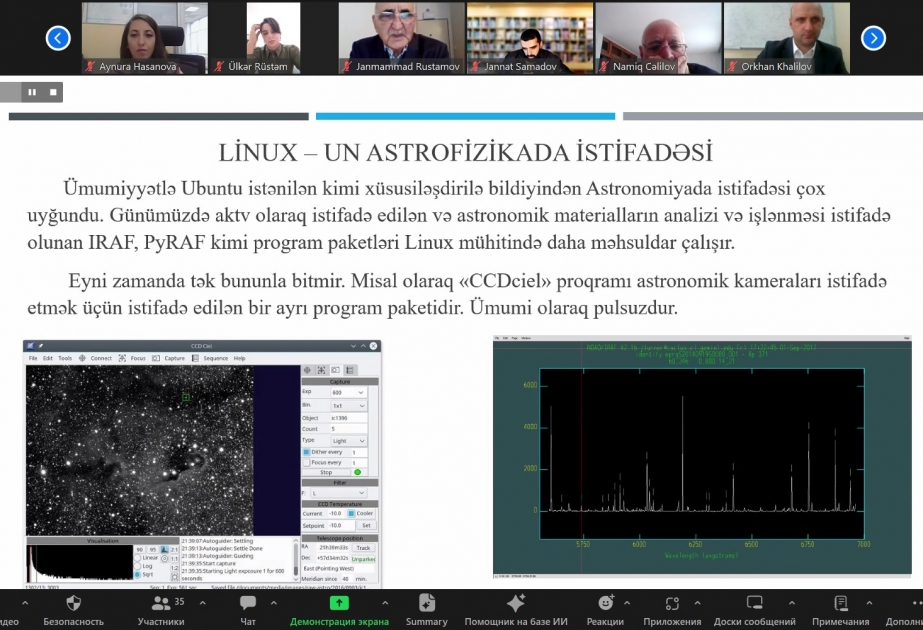Click the Stop capture button
The width and height of the screenshot is (923, 630).
(x=326, y=472)
